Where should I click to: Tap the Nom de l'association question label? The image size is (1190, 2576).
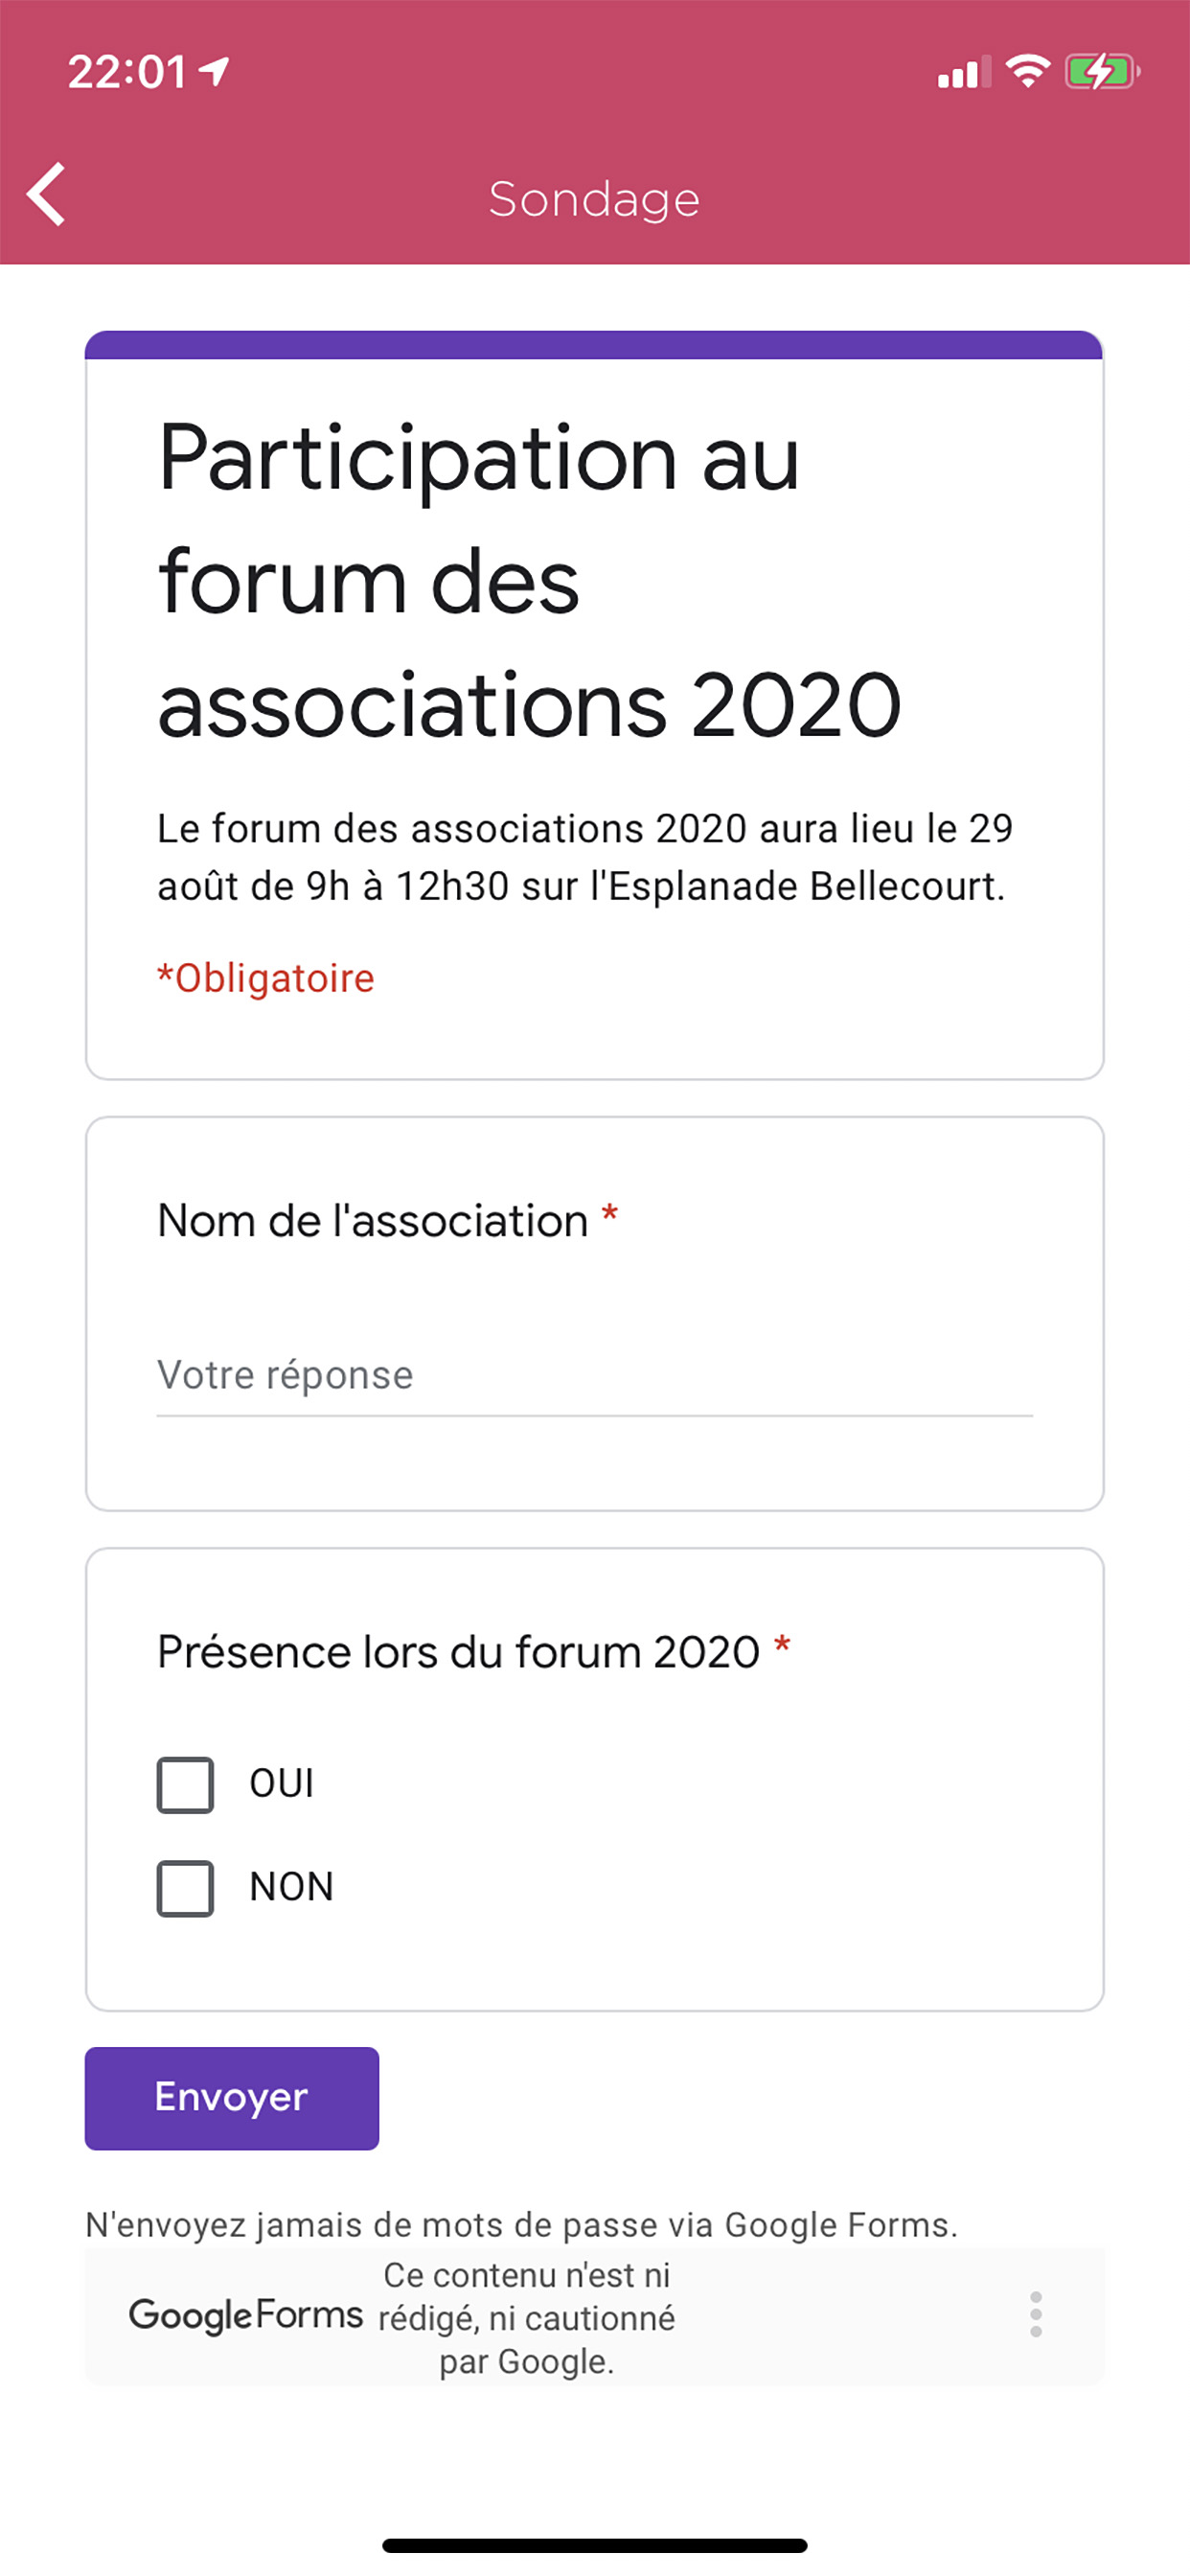pyautogui.click(x=373, y=1221)
